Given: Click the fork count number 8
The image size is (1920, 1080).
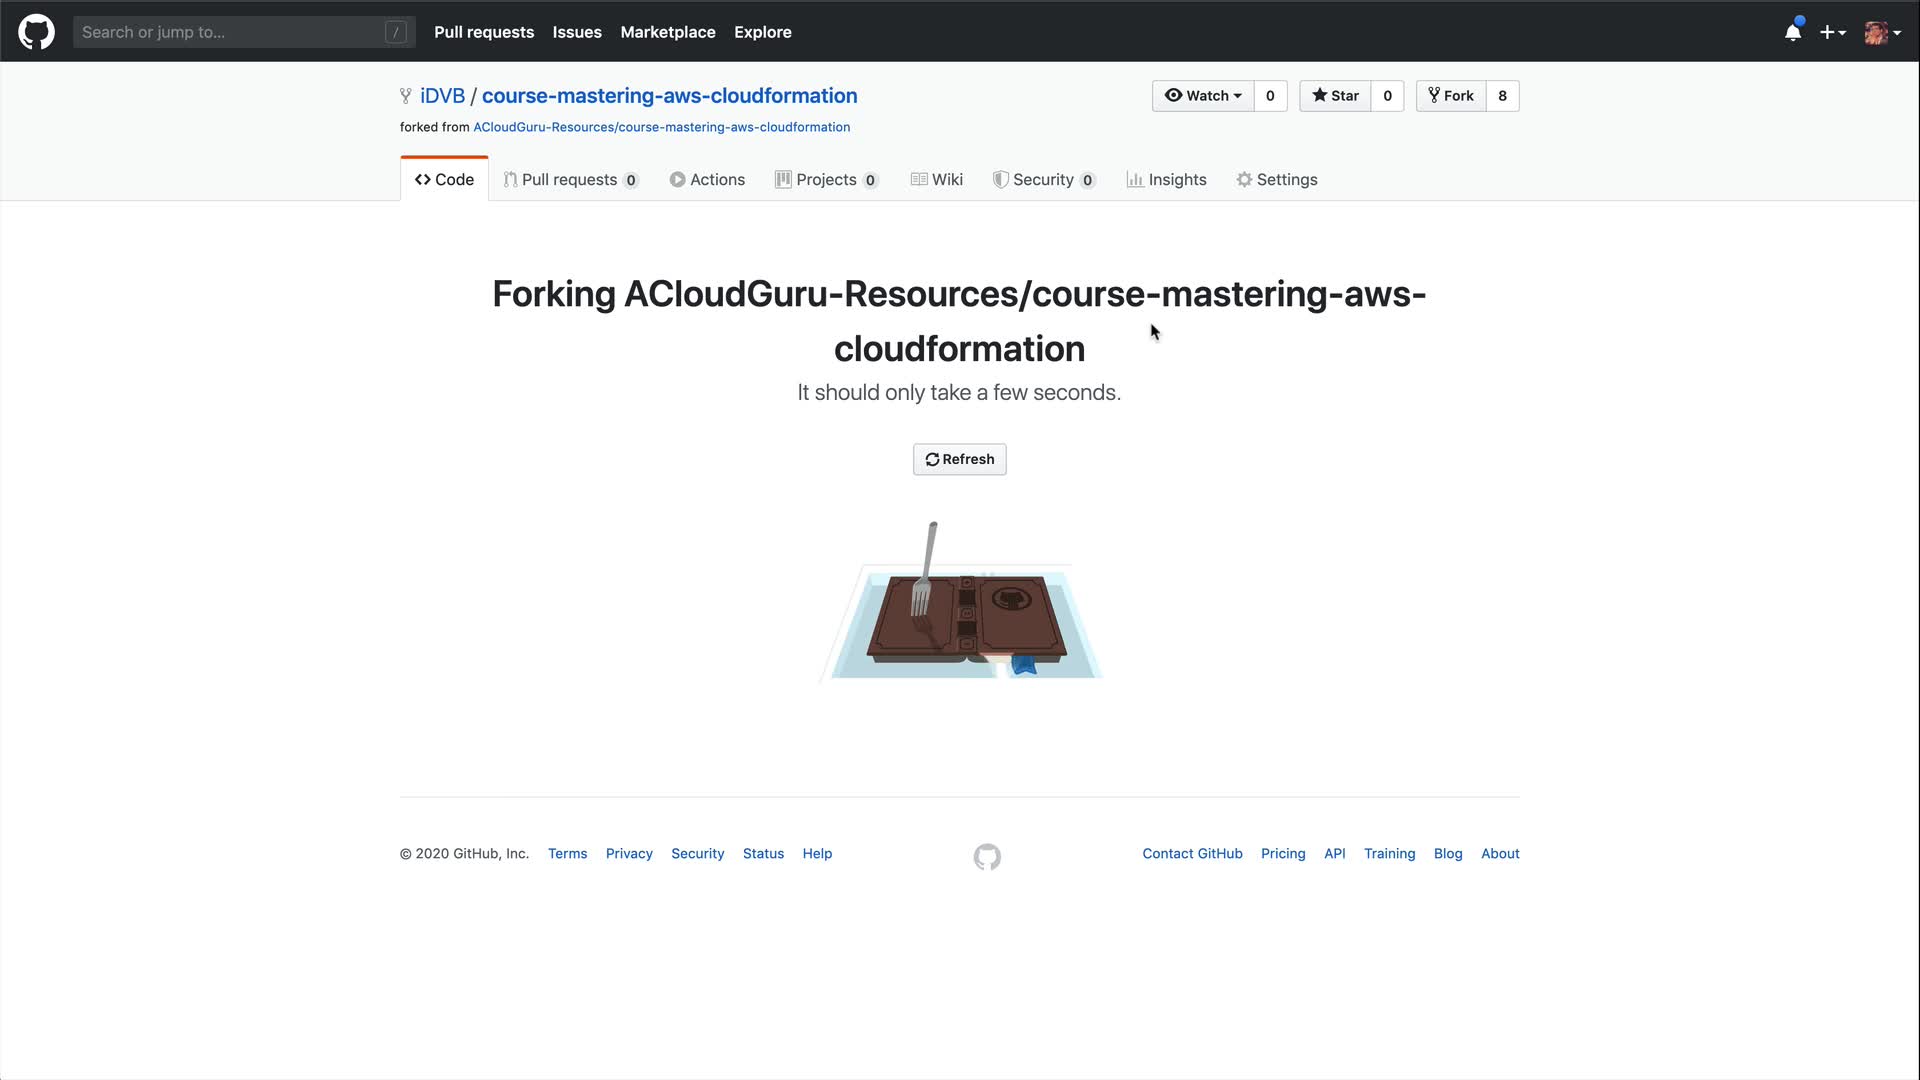Looking at the screenshot, I should [x=1502, y=96].
